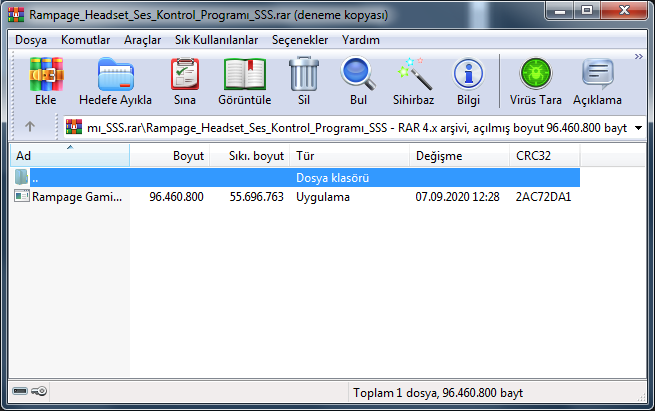This screenshot has width=655, height=411.
Task: Show archive Bilgi info icon
Action: click(x=468, y=74)
